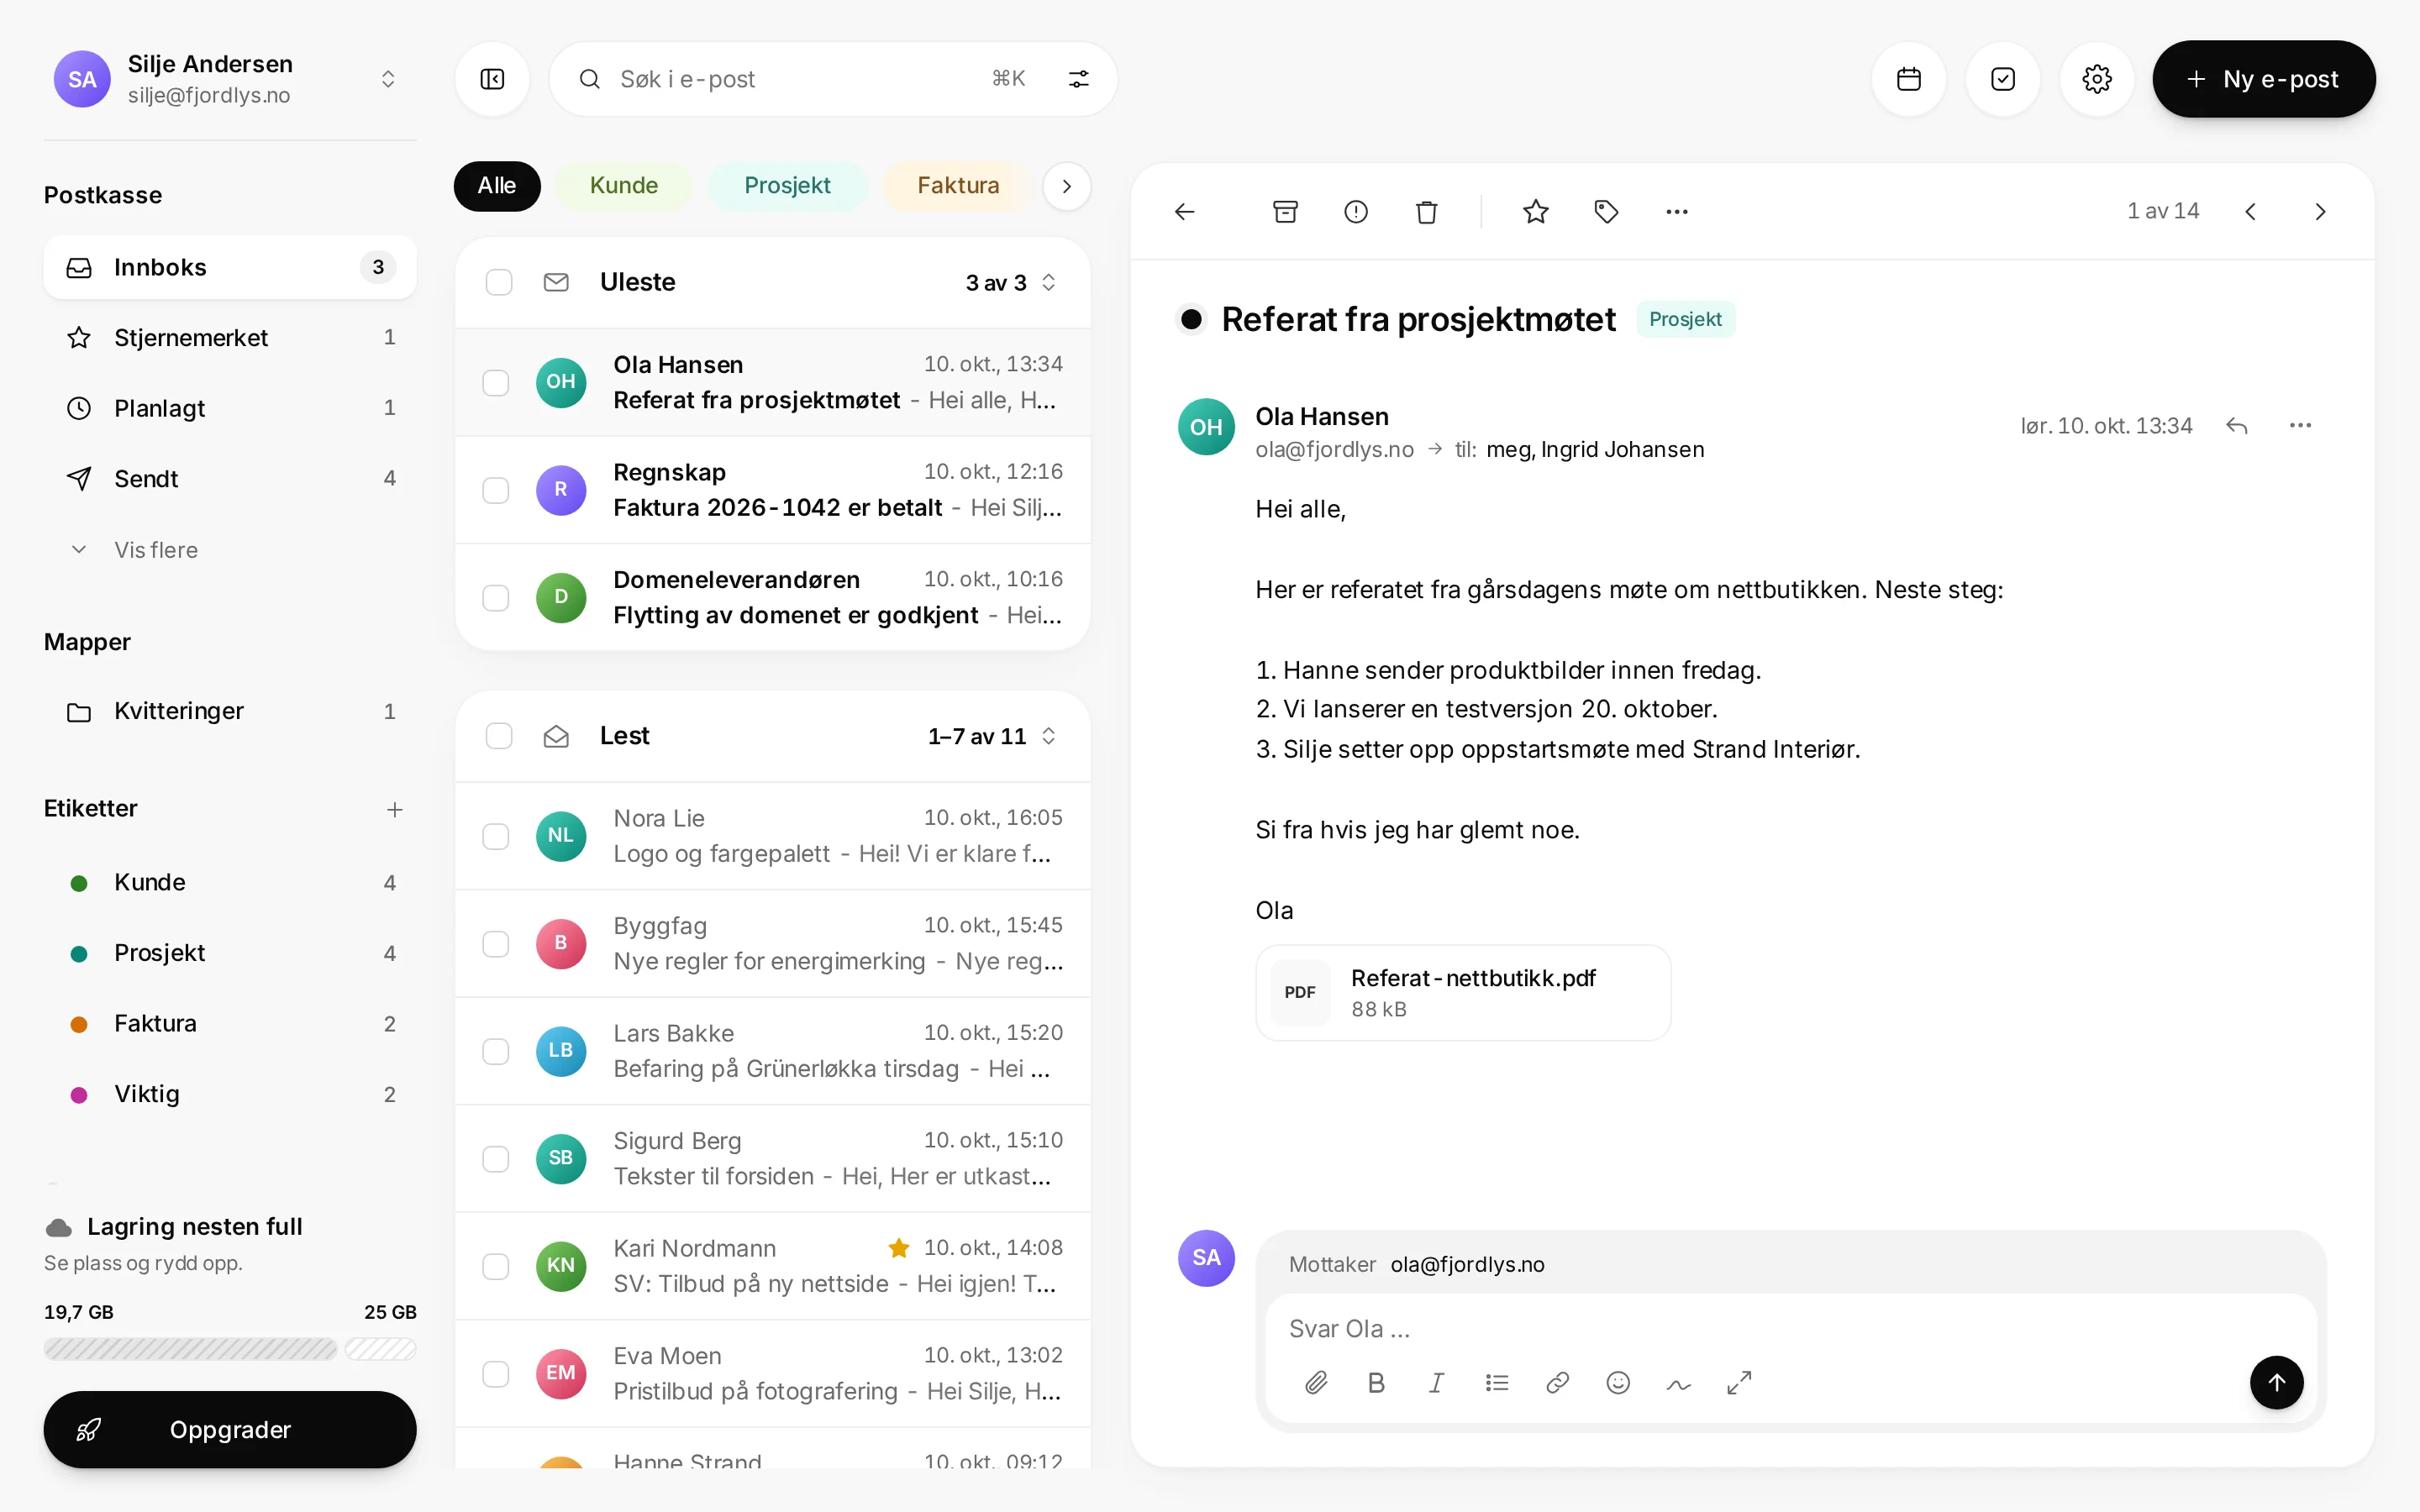Screen dimensions: 2420x1512
Task: Open emoji picker in reply
Action: click(x=1618, y=1383)
